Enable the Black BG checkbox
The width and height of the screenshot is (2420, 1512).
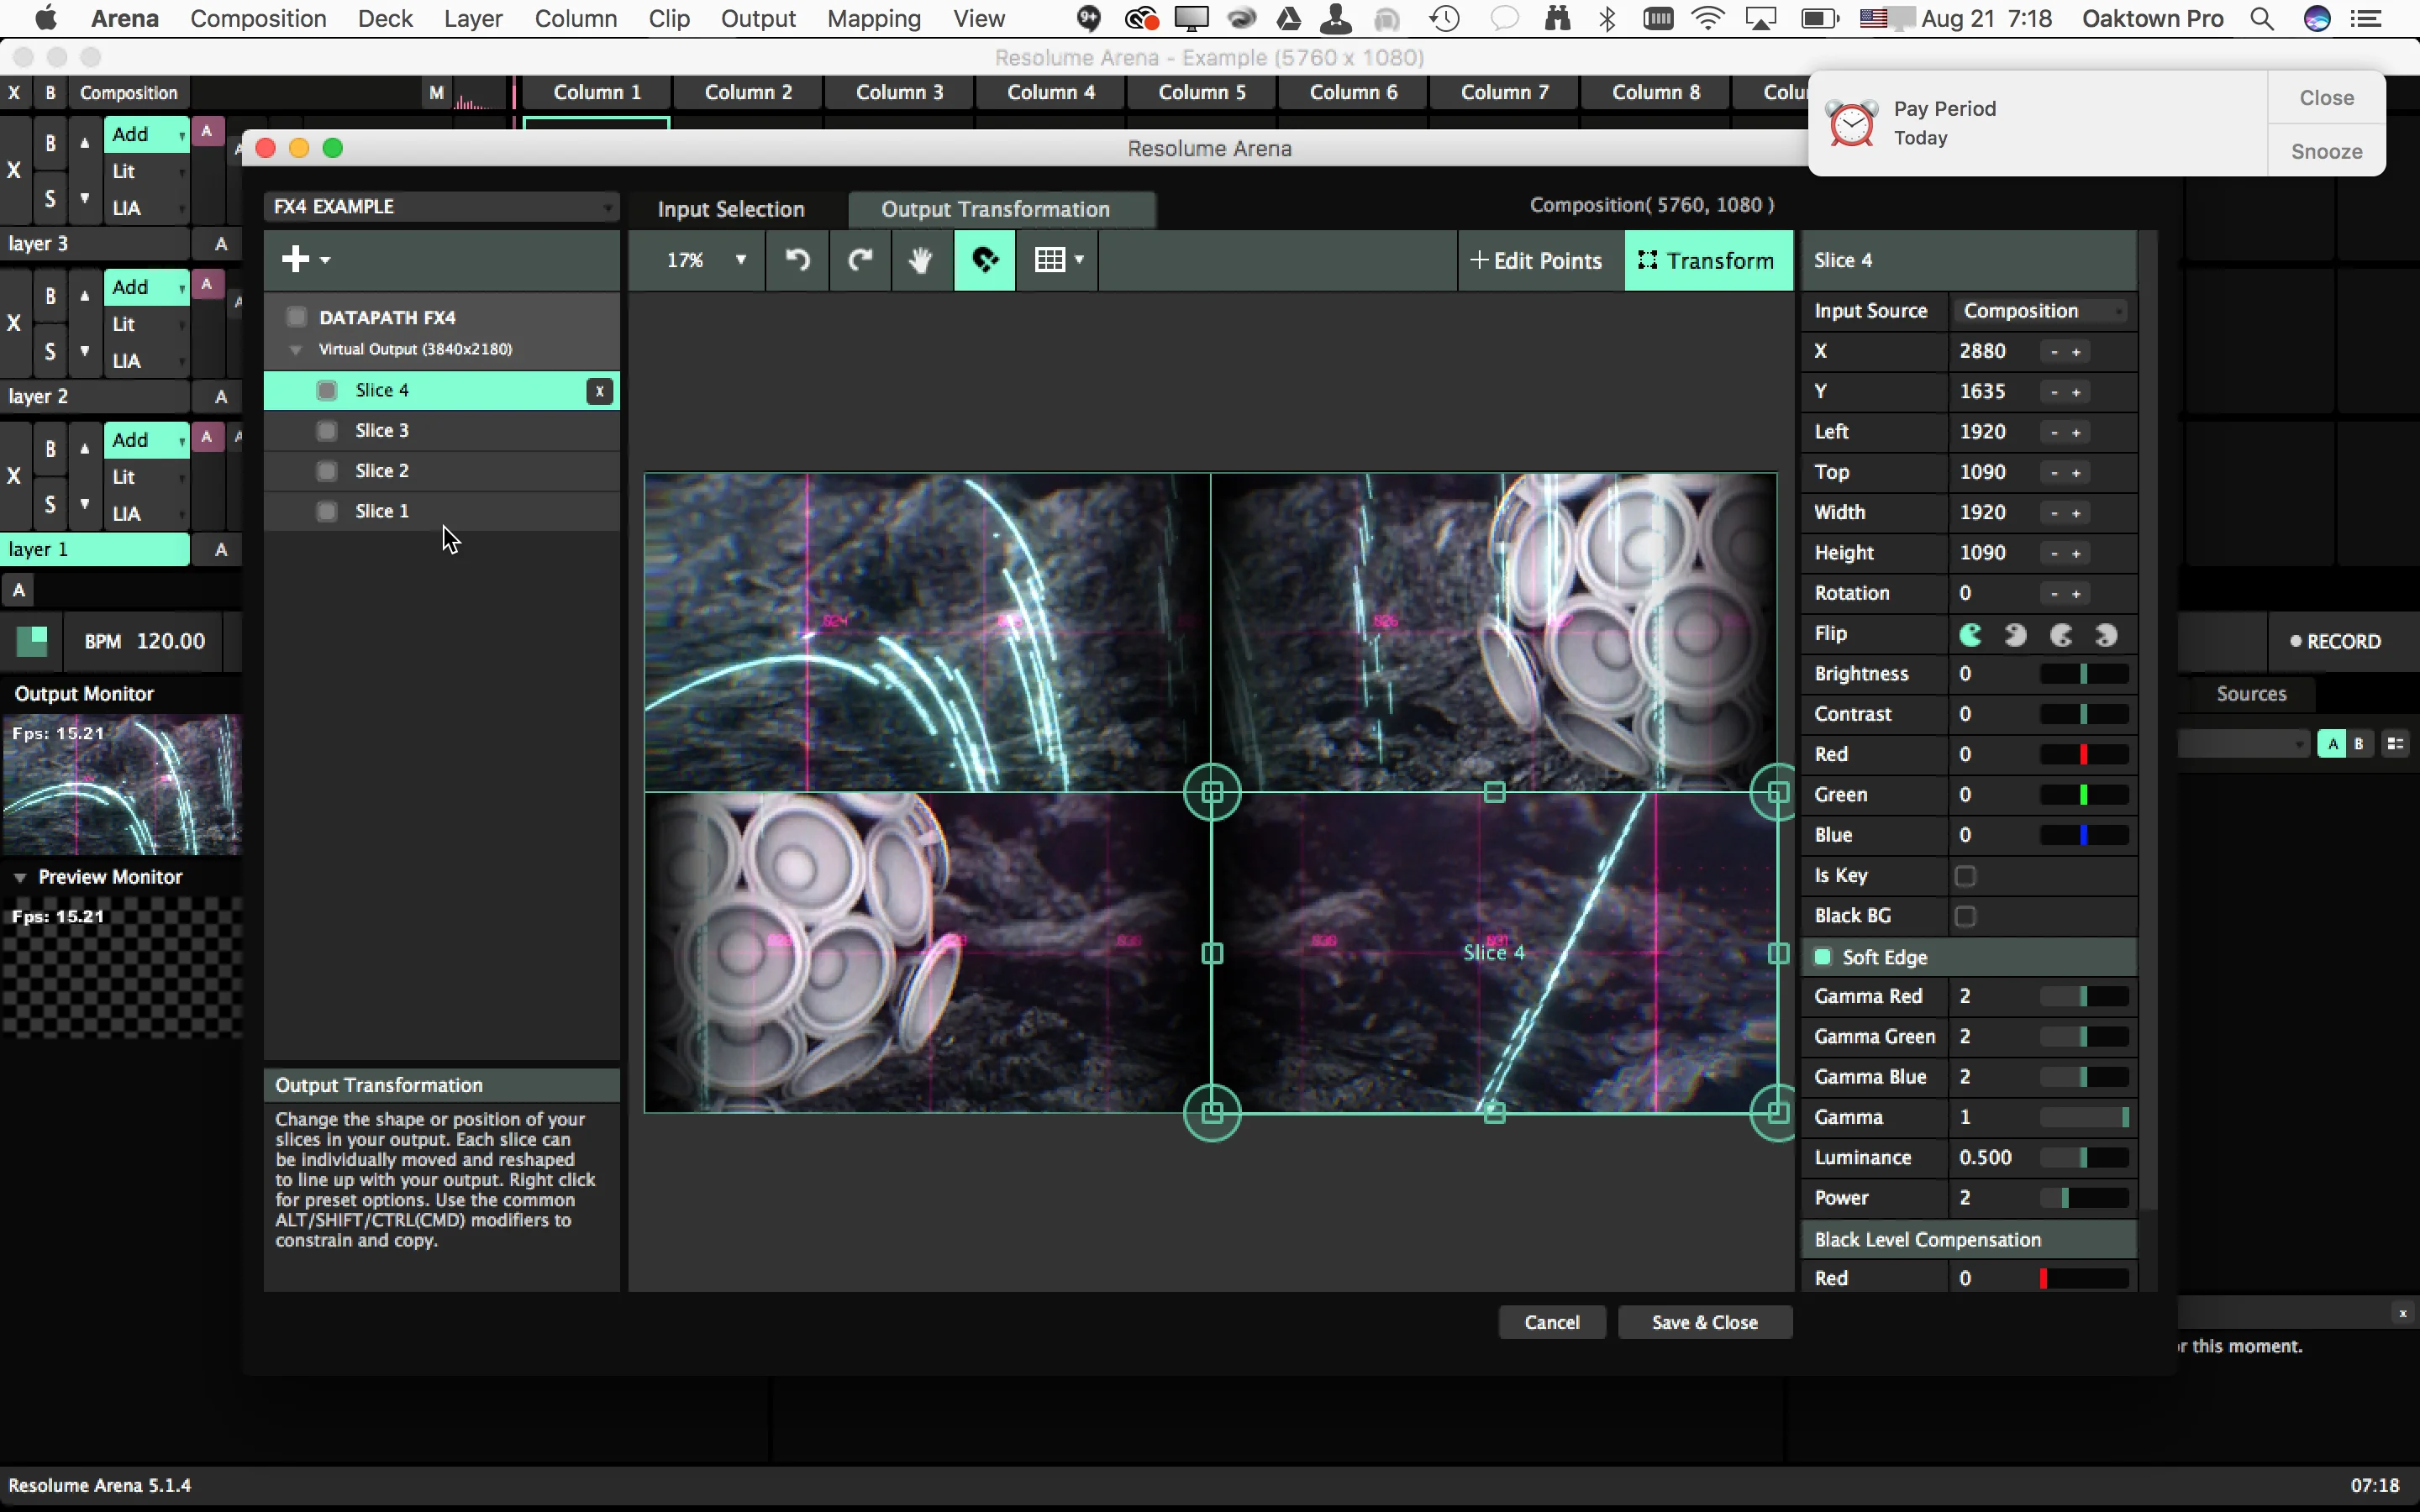pyautogui.click(x=1965, y=916)
